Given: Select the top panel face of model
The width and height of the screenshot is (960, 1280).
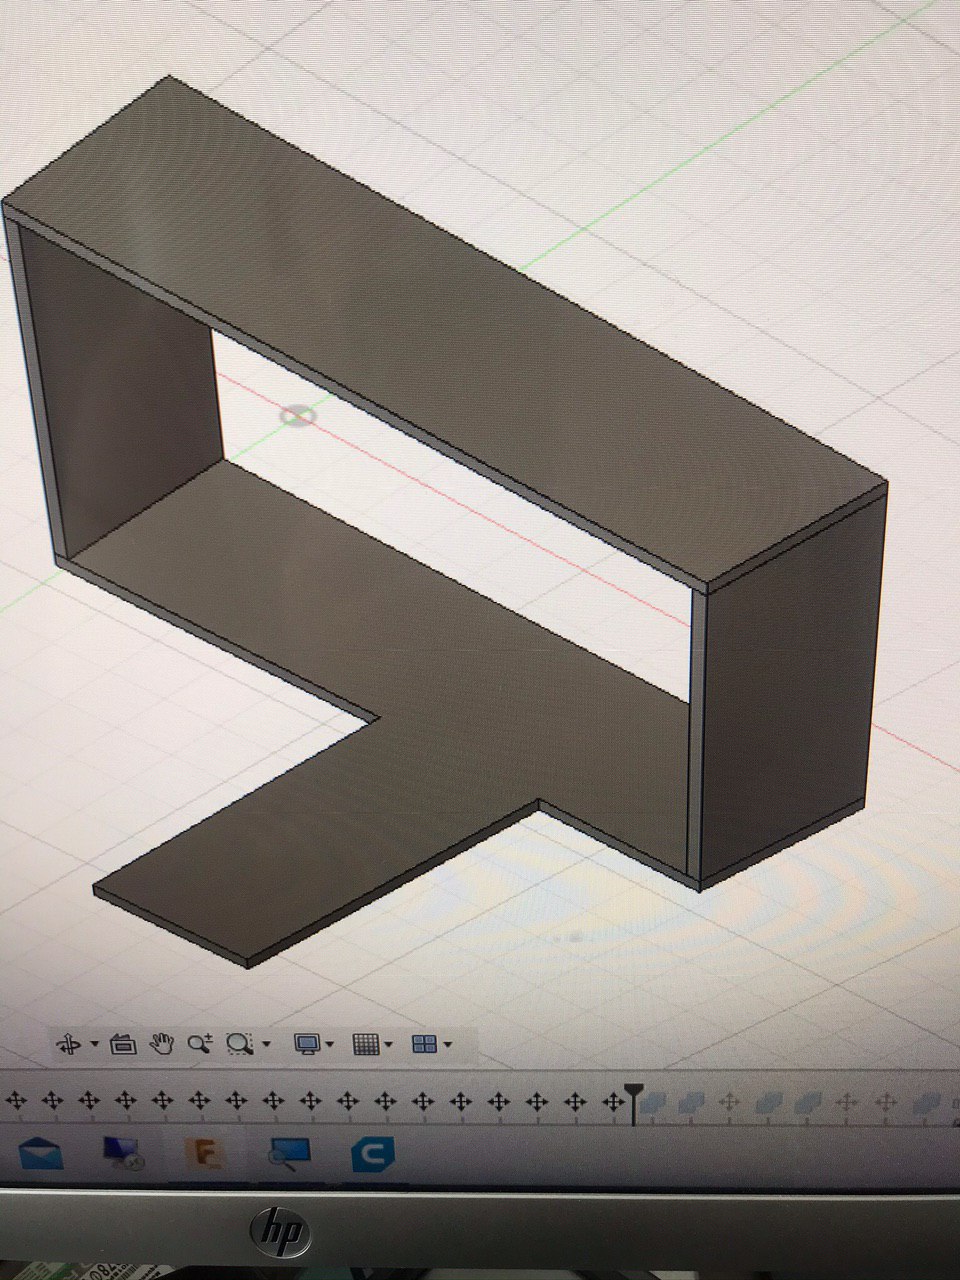Looking at the screenshot, I should click(x=450, y=330).
